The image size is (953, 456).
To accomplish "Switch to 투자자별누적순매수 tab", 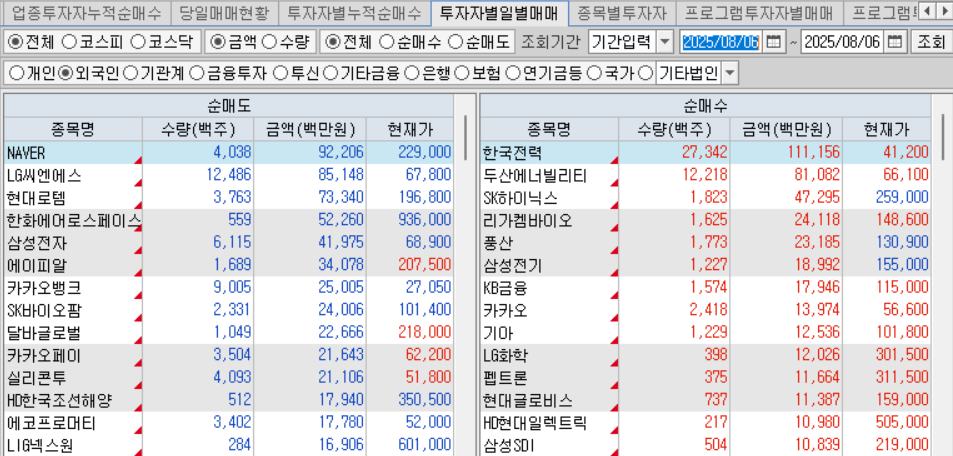I will pyautogui.click(x=354, y=12).
